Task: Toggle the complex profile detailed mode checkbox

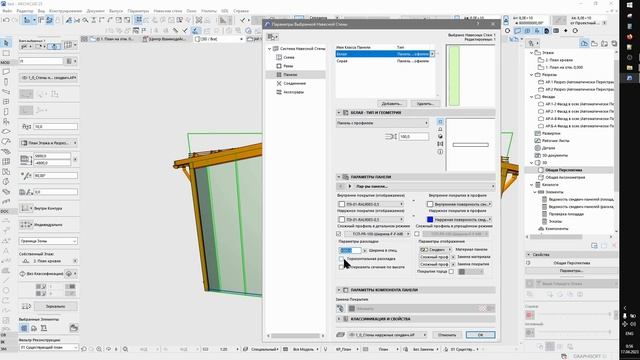Action: tap(339, 234)
